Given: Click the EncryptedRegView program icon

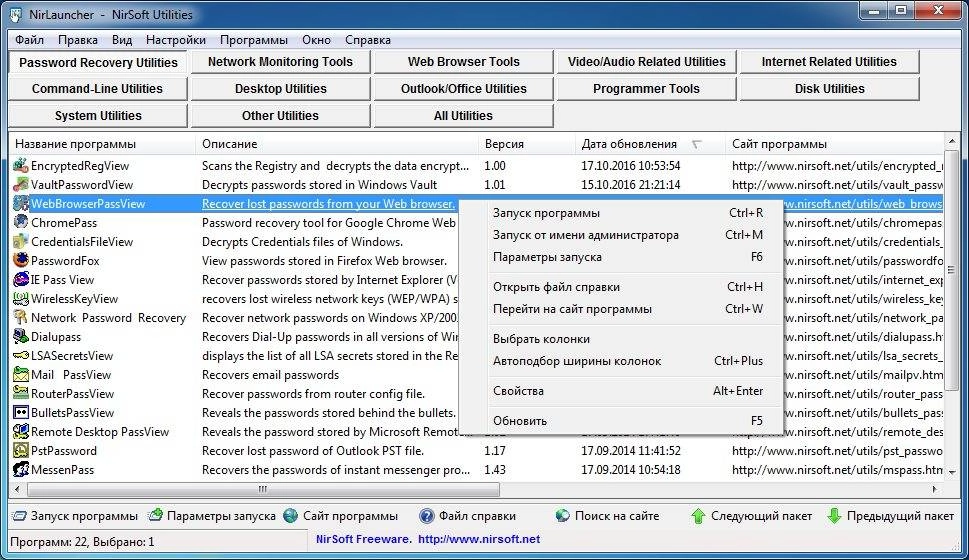Looking at the screenshot, I should coord(20,165).
